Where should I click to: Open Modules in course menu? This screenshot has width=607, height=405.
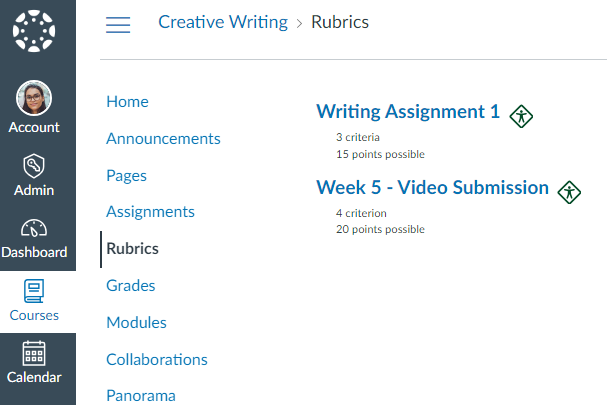pyautogui.click(x=136, y=323)
